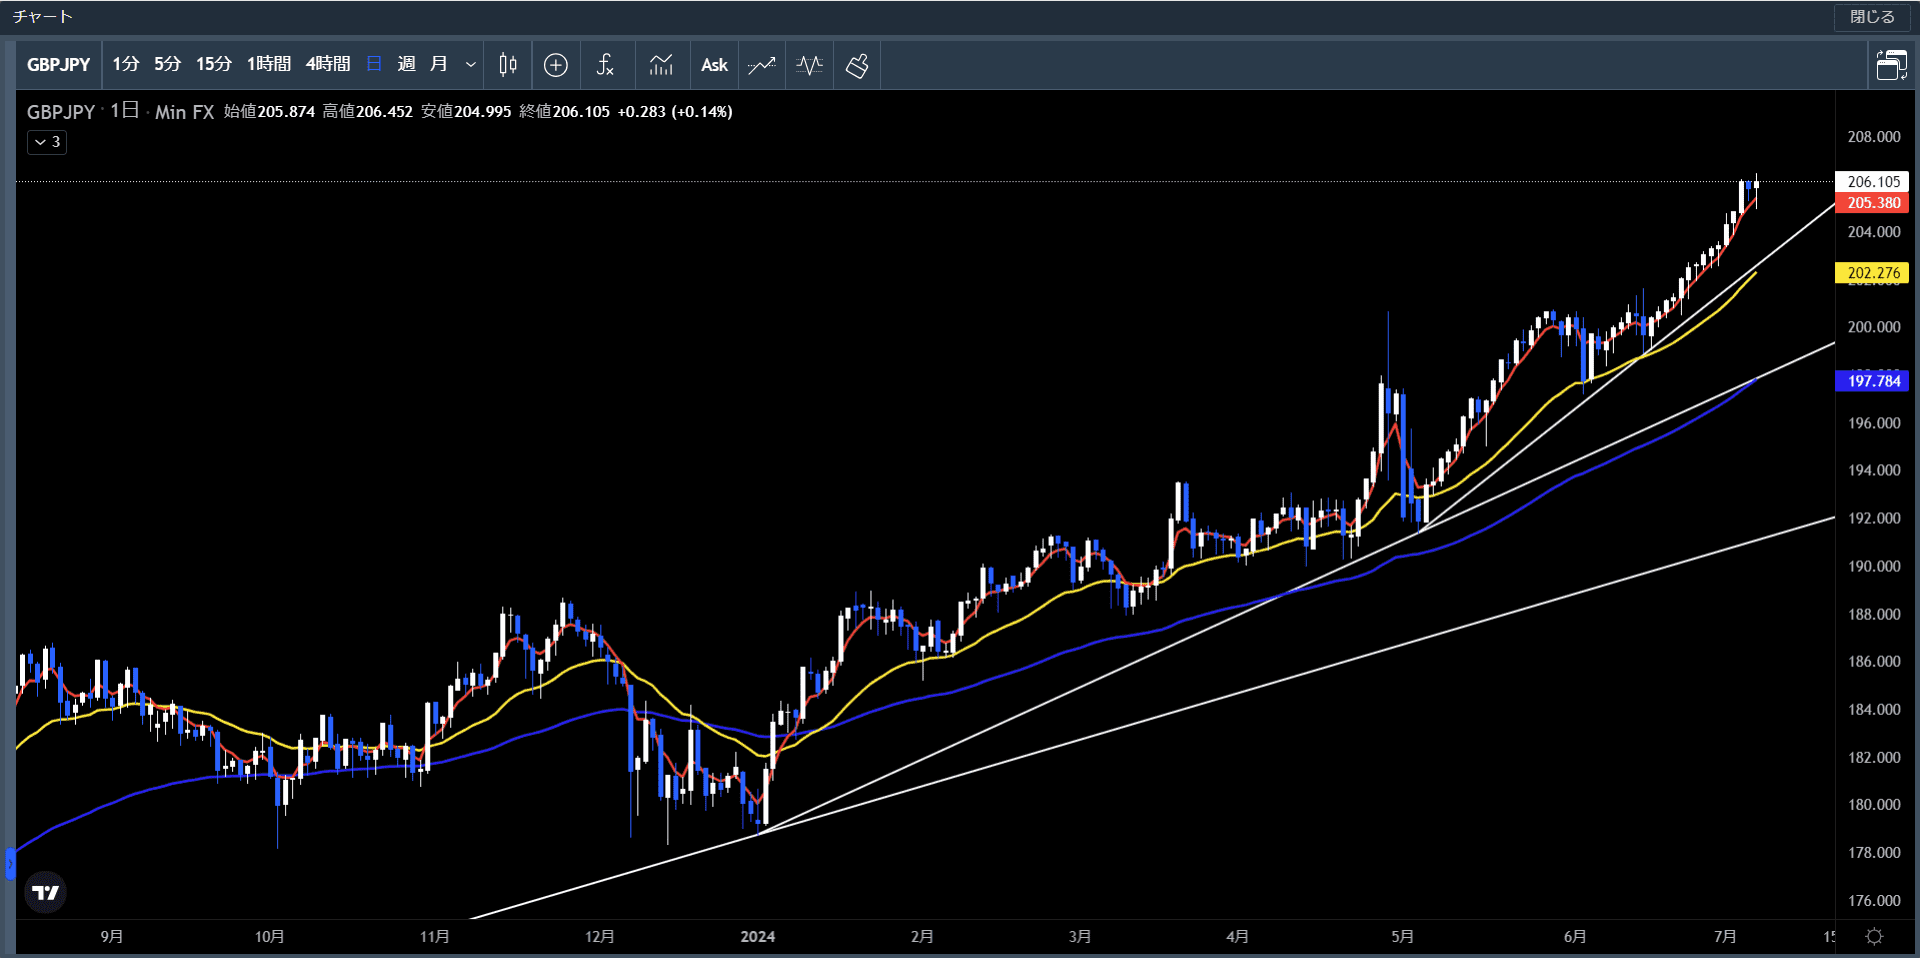Viewport: 1920px width, 958px height.
Task: Open chart settings gear icon
Action: (1874, 936)
